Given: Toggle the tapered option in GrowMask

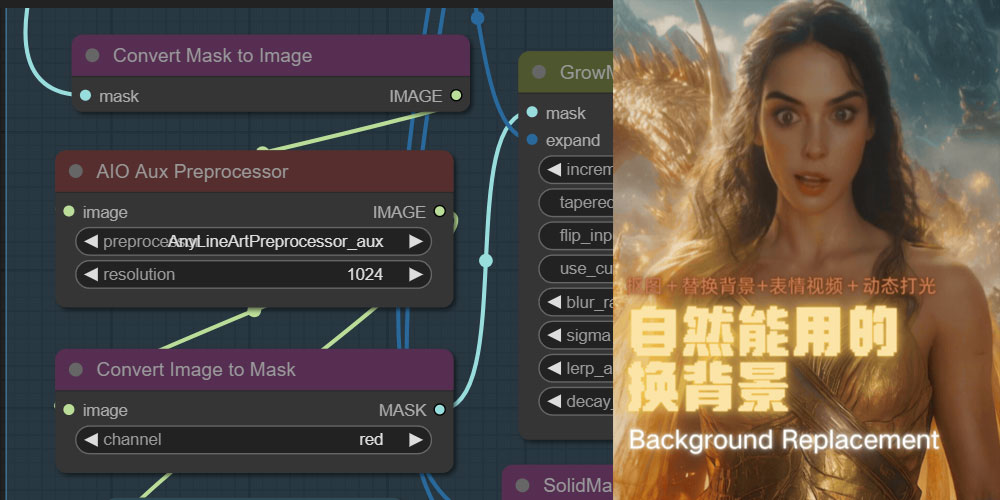Looking at the screenshot, I should click(x=577, y=203).
